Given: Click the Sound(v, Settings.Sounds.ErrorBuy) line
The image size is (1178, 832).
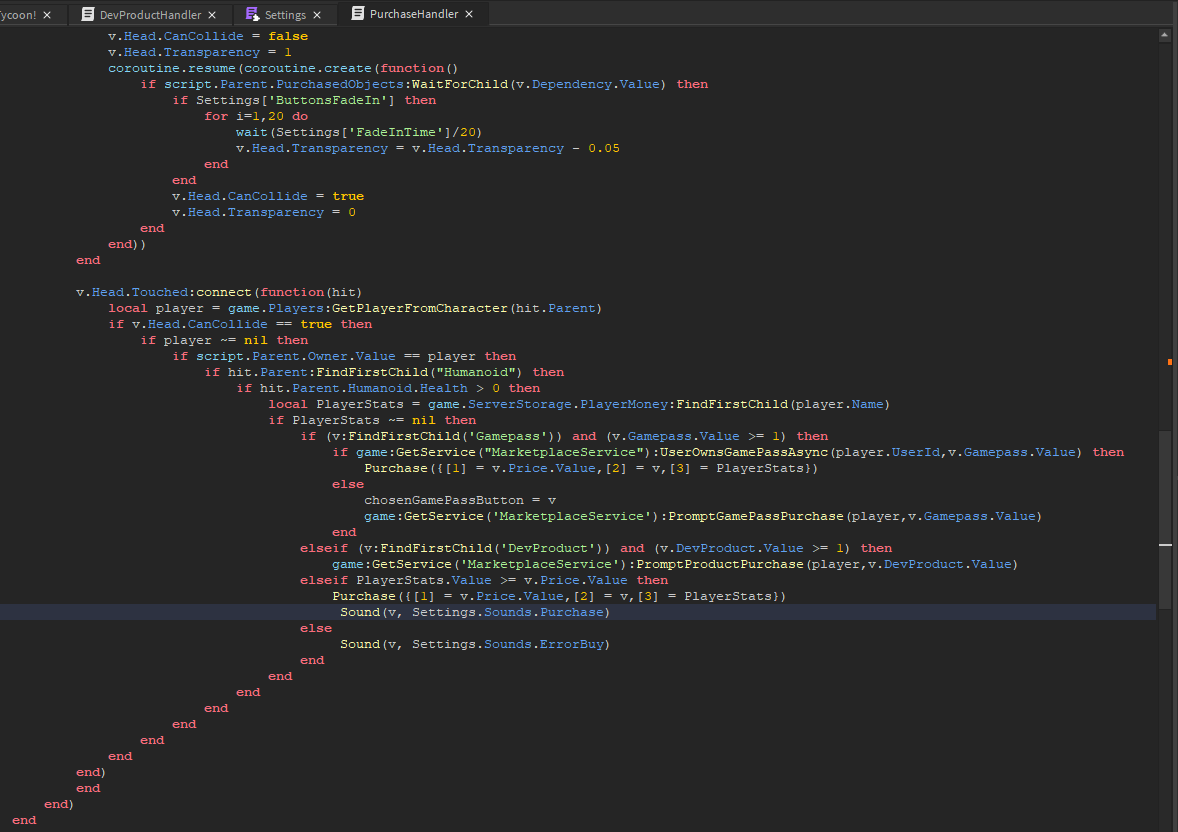Looking at the screenshot, I should pos(476,645).
